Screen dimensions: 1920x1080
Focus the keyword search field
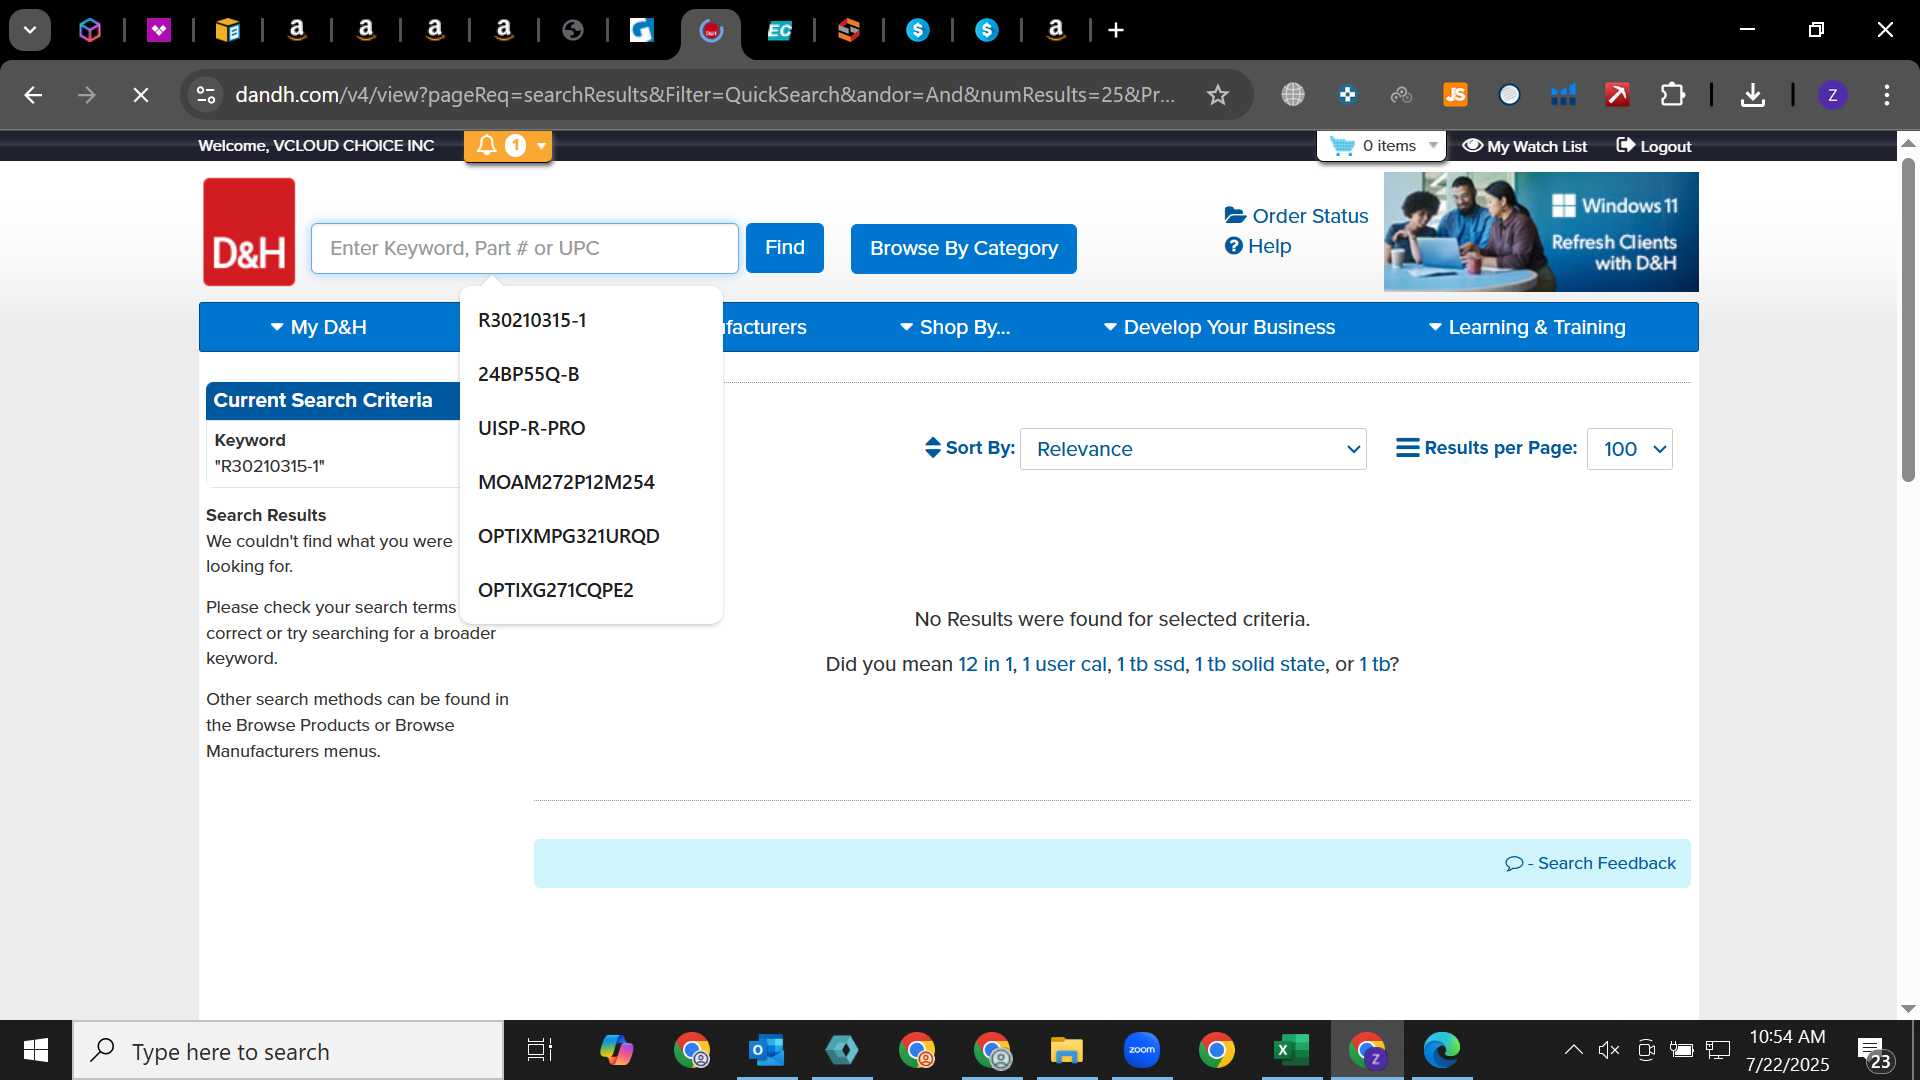coord(525,248)
